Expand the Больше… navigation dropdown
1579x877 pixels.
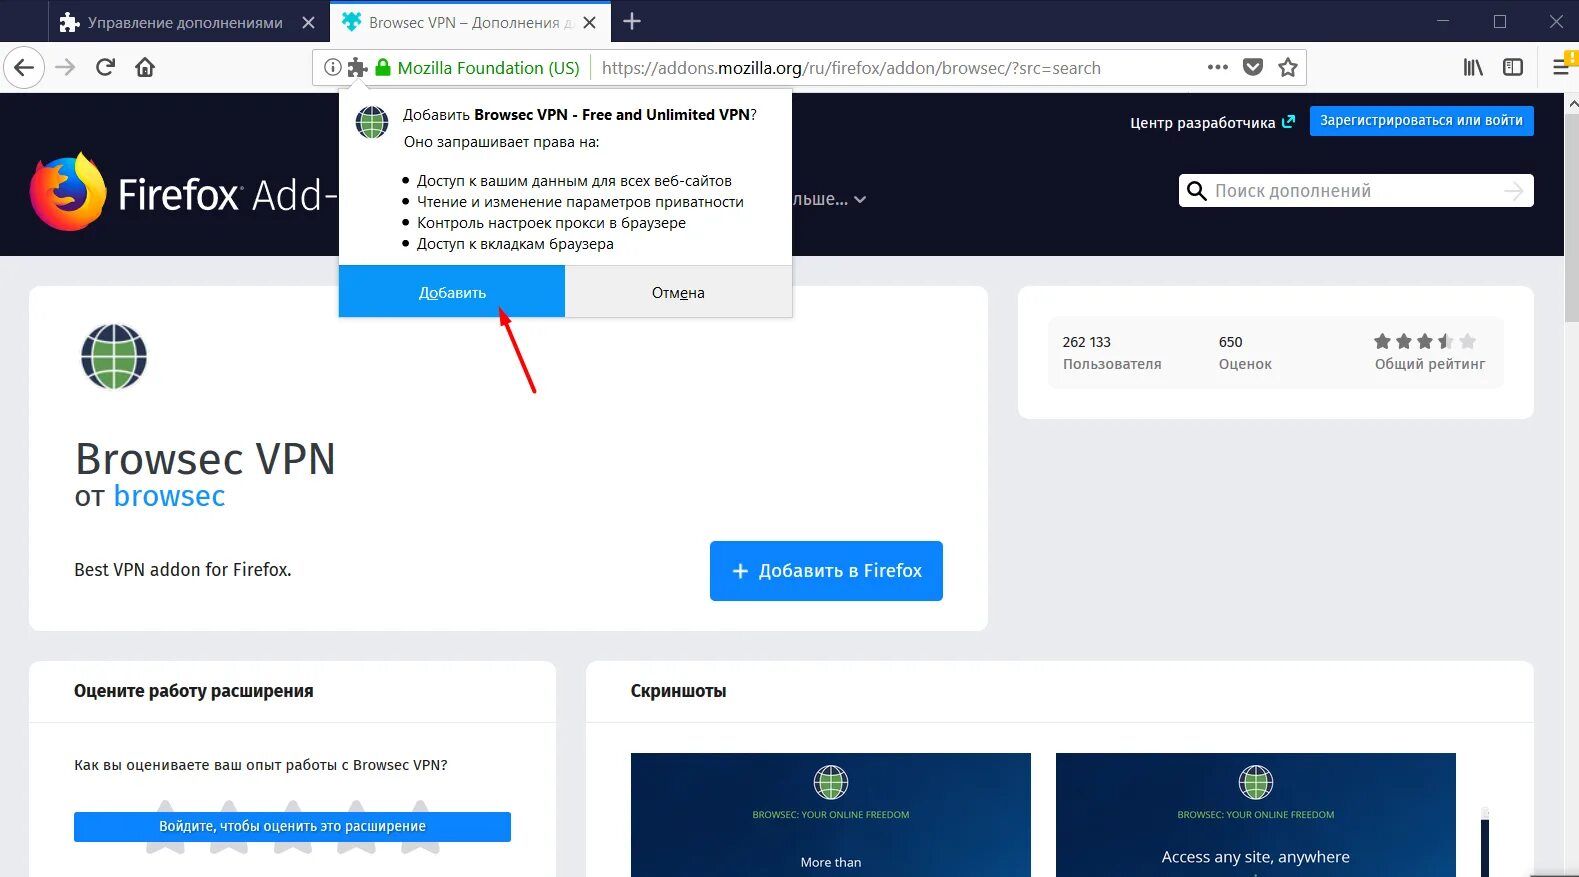tap(829, 199)
